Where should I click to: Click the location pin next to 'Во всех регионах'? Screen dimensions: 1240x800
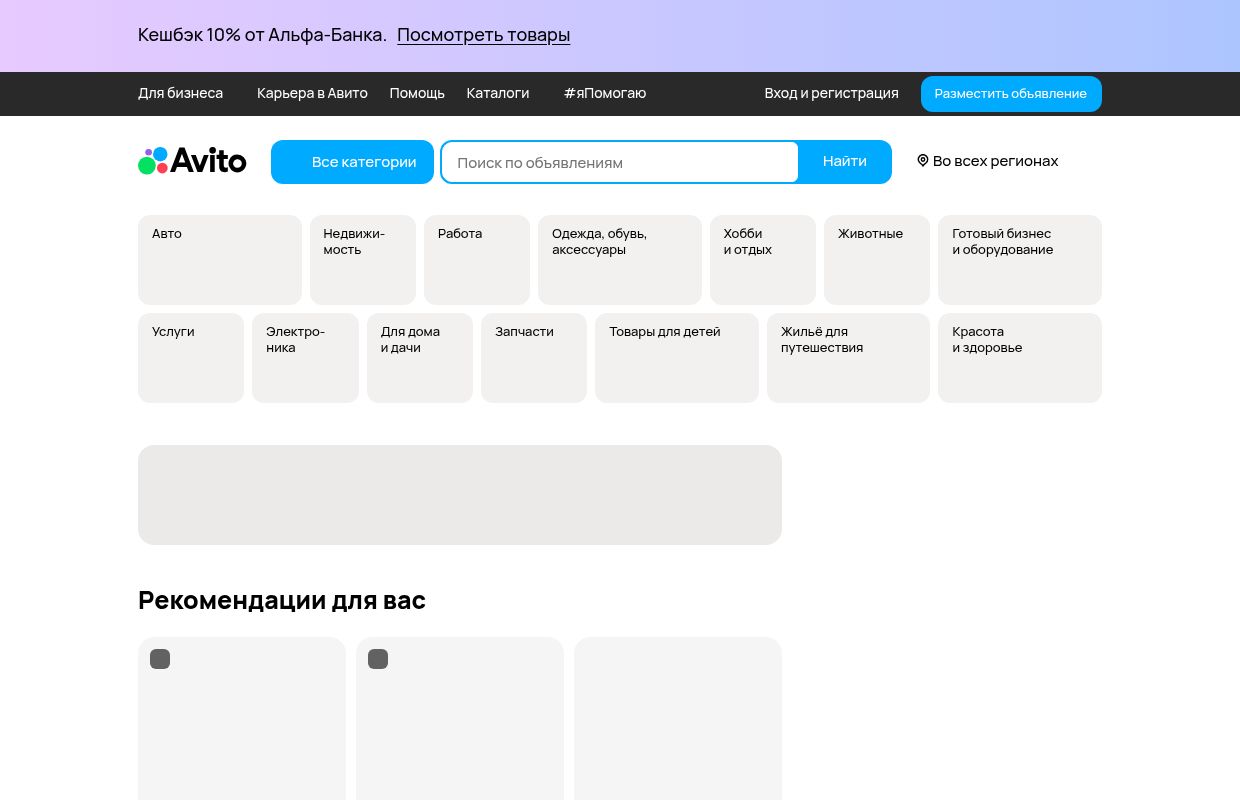tap(923, 160)
